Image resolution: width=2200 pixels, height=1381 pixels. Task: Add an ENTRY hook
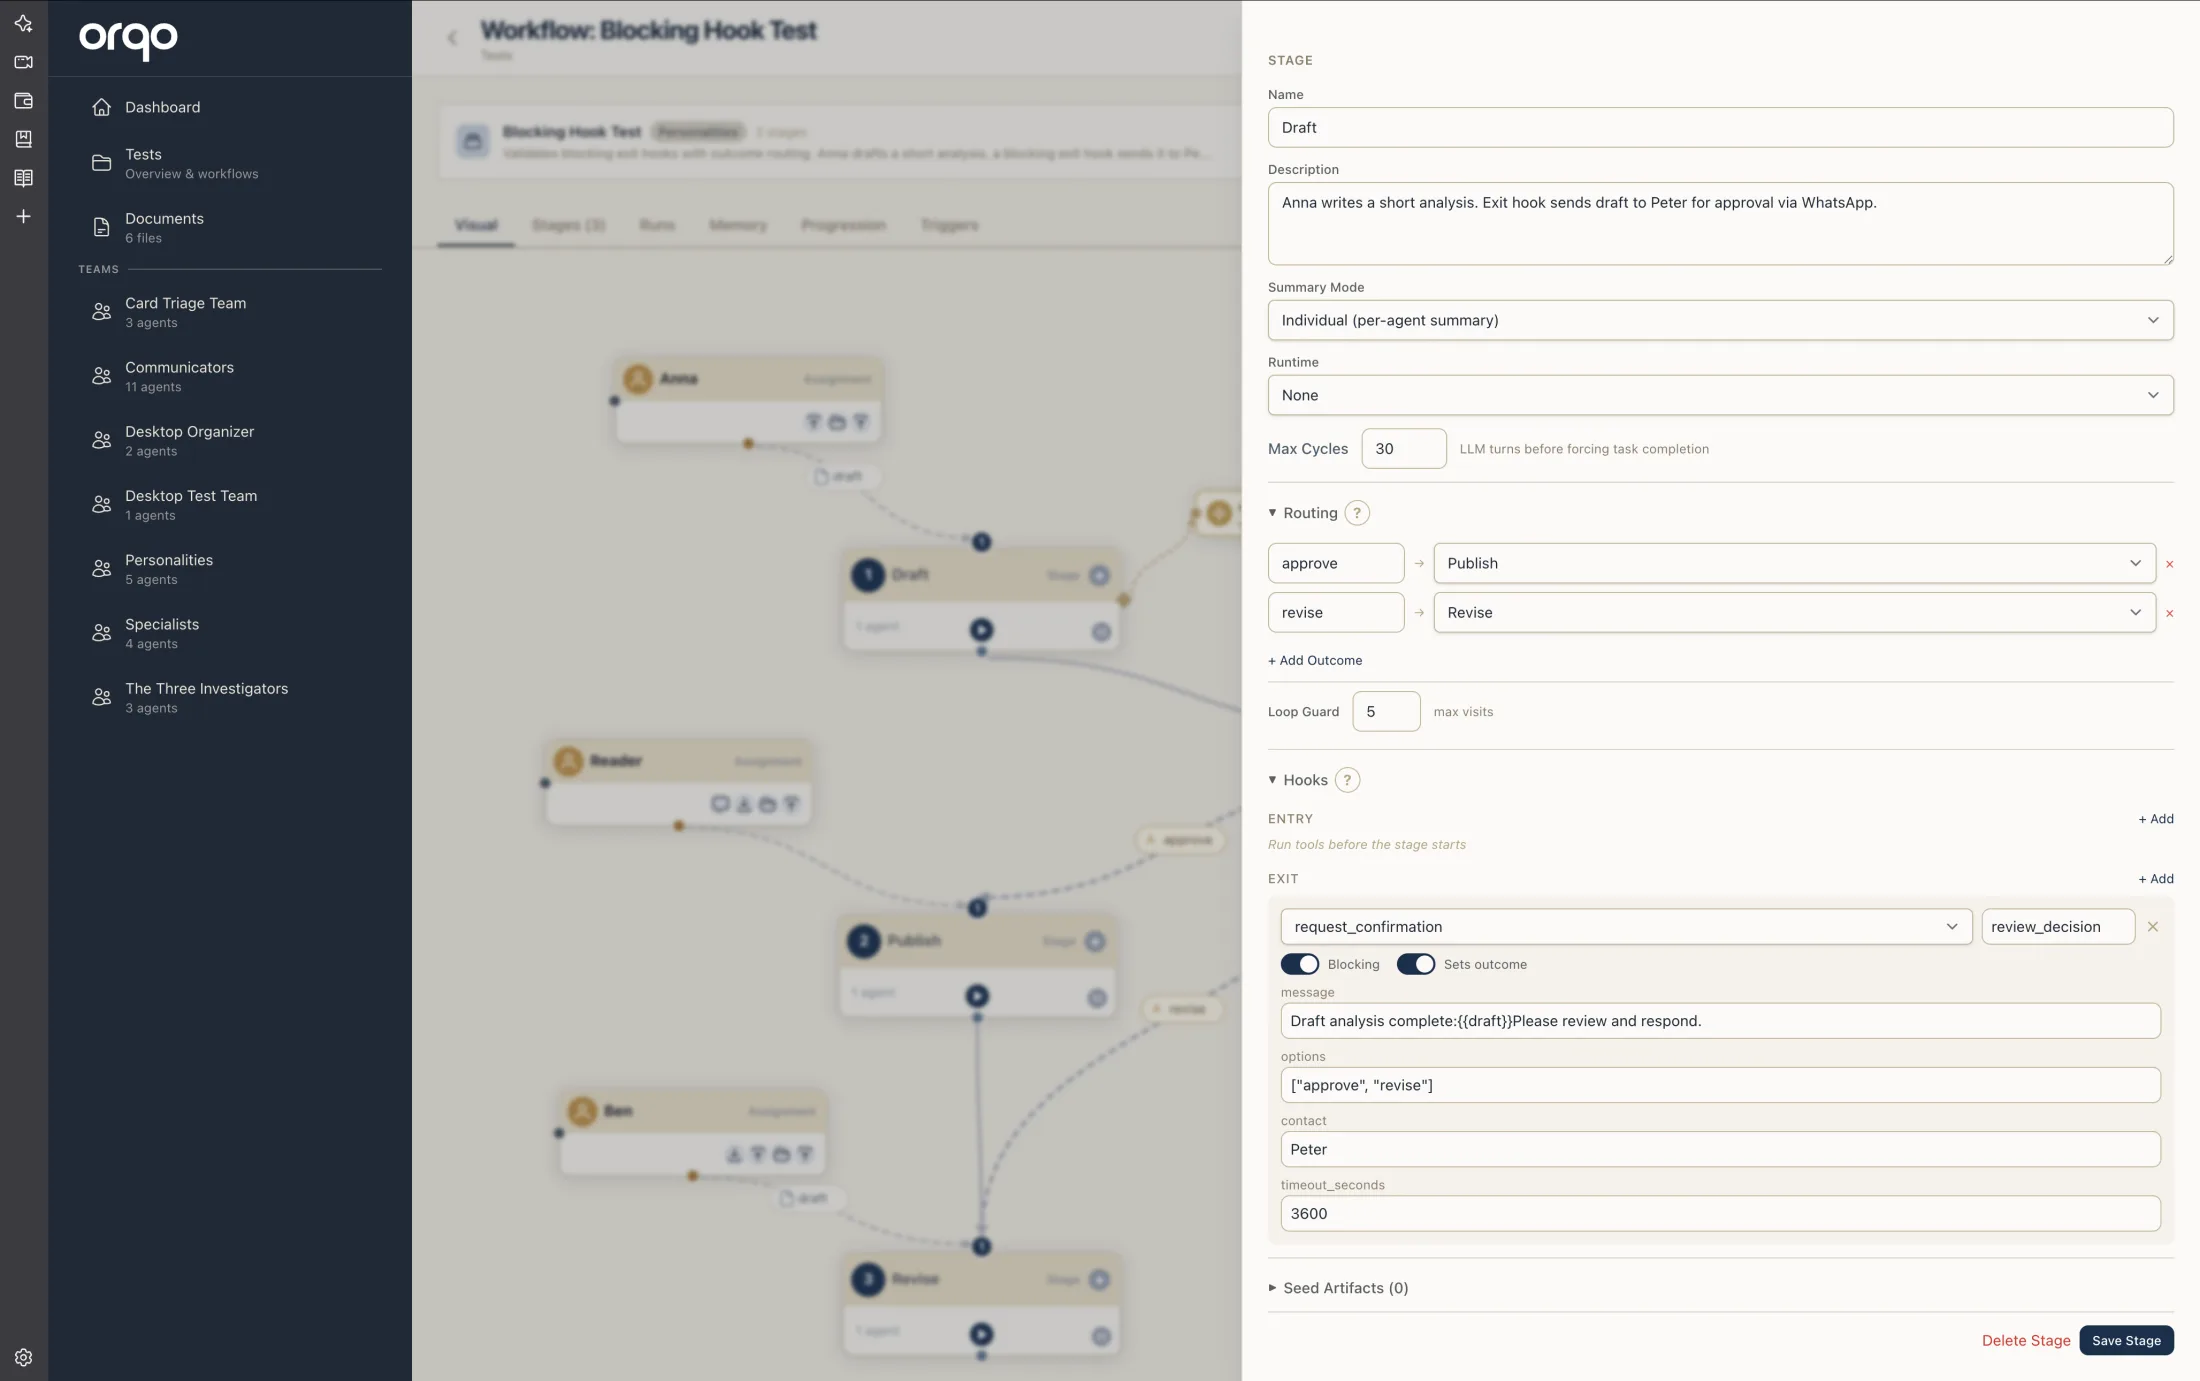coord(2156,819)
